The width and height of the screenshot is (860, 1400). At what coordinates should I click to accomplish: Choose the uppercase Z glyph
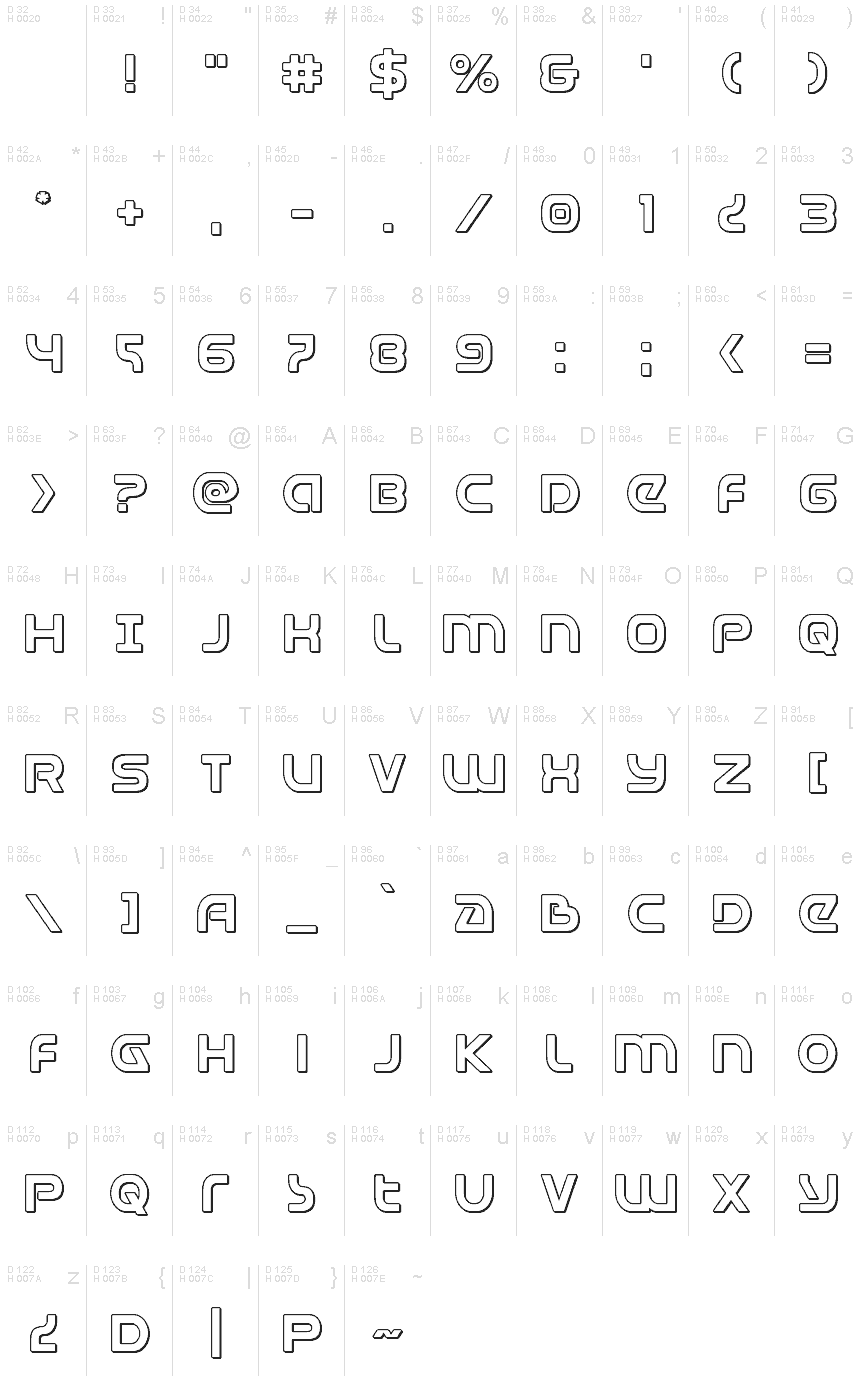732,774
